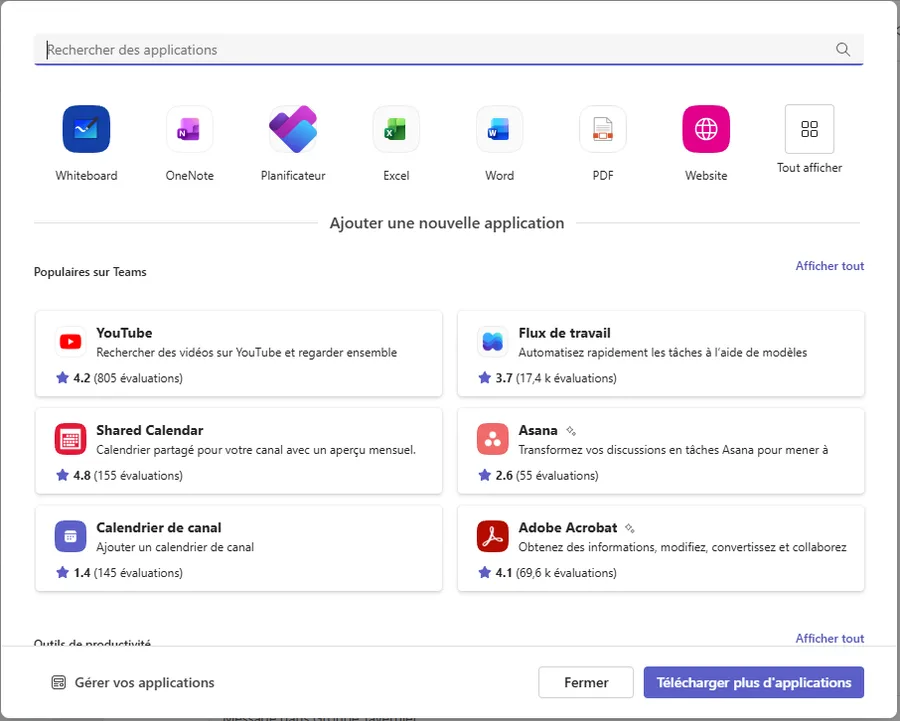Click 'Calendrier partagé pour votre canal' description
The width and height of the screenshot is (900, 721).
tap(256, 450)
